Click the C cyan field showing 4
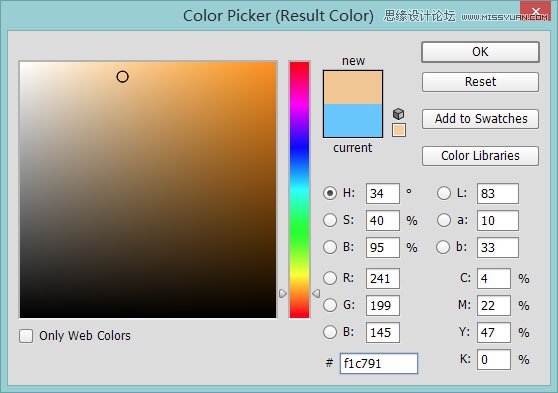 pos(494,278)
